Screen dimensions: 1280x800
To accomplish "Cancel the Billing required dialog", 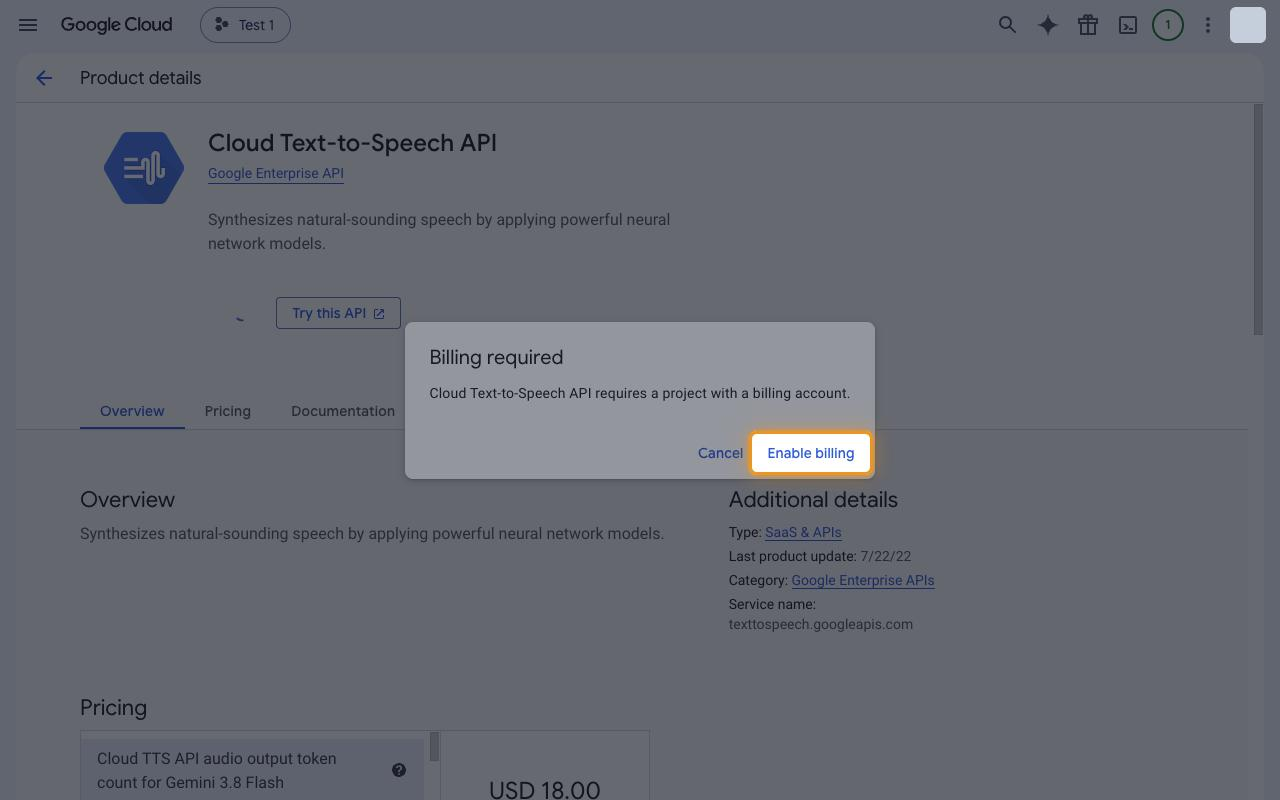I will tap(720, 453).
